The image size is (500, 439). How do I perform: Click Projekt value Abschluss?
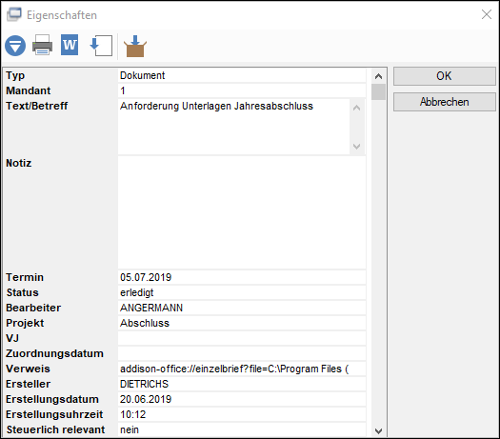coord(242,323)
